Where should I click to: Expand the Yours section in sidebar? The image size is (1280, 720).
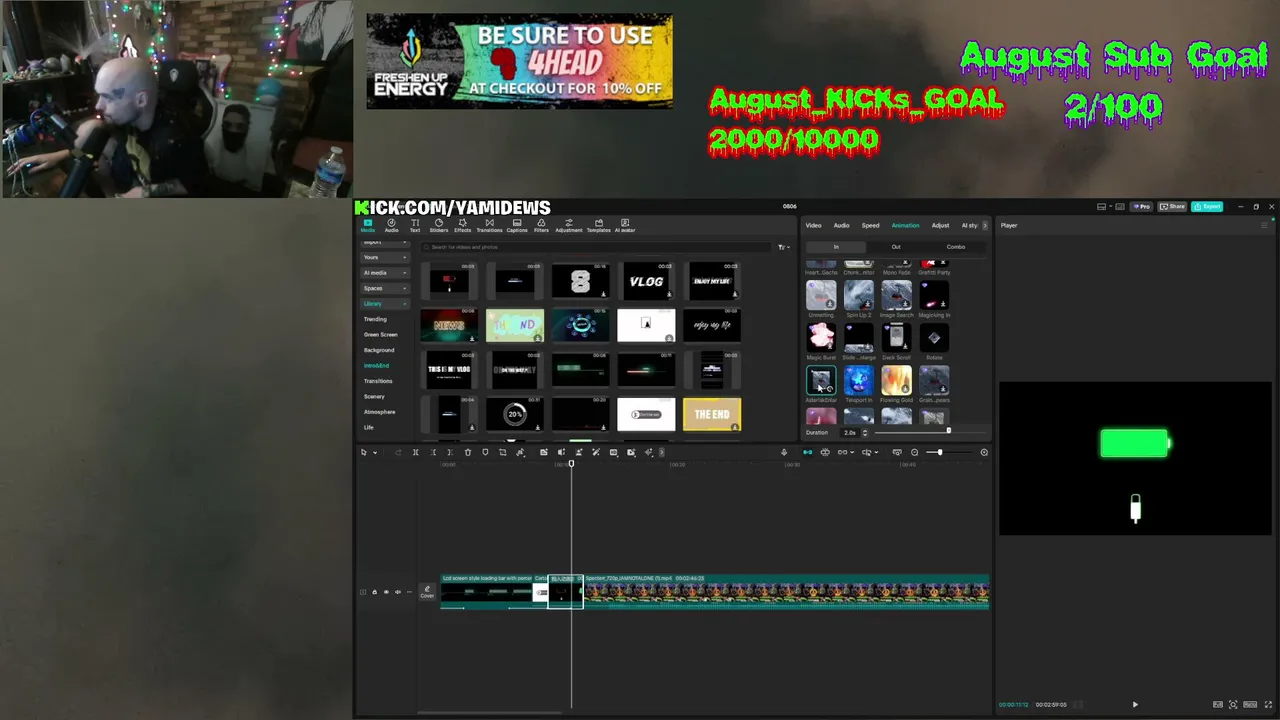coord(385,258)
